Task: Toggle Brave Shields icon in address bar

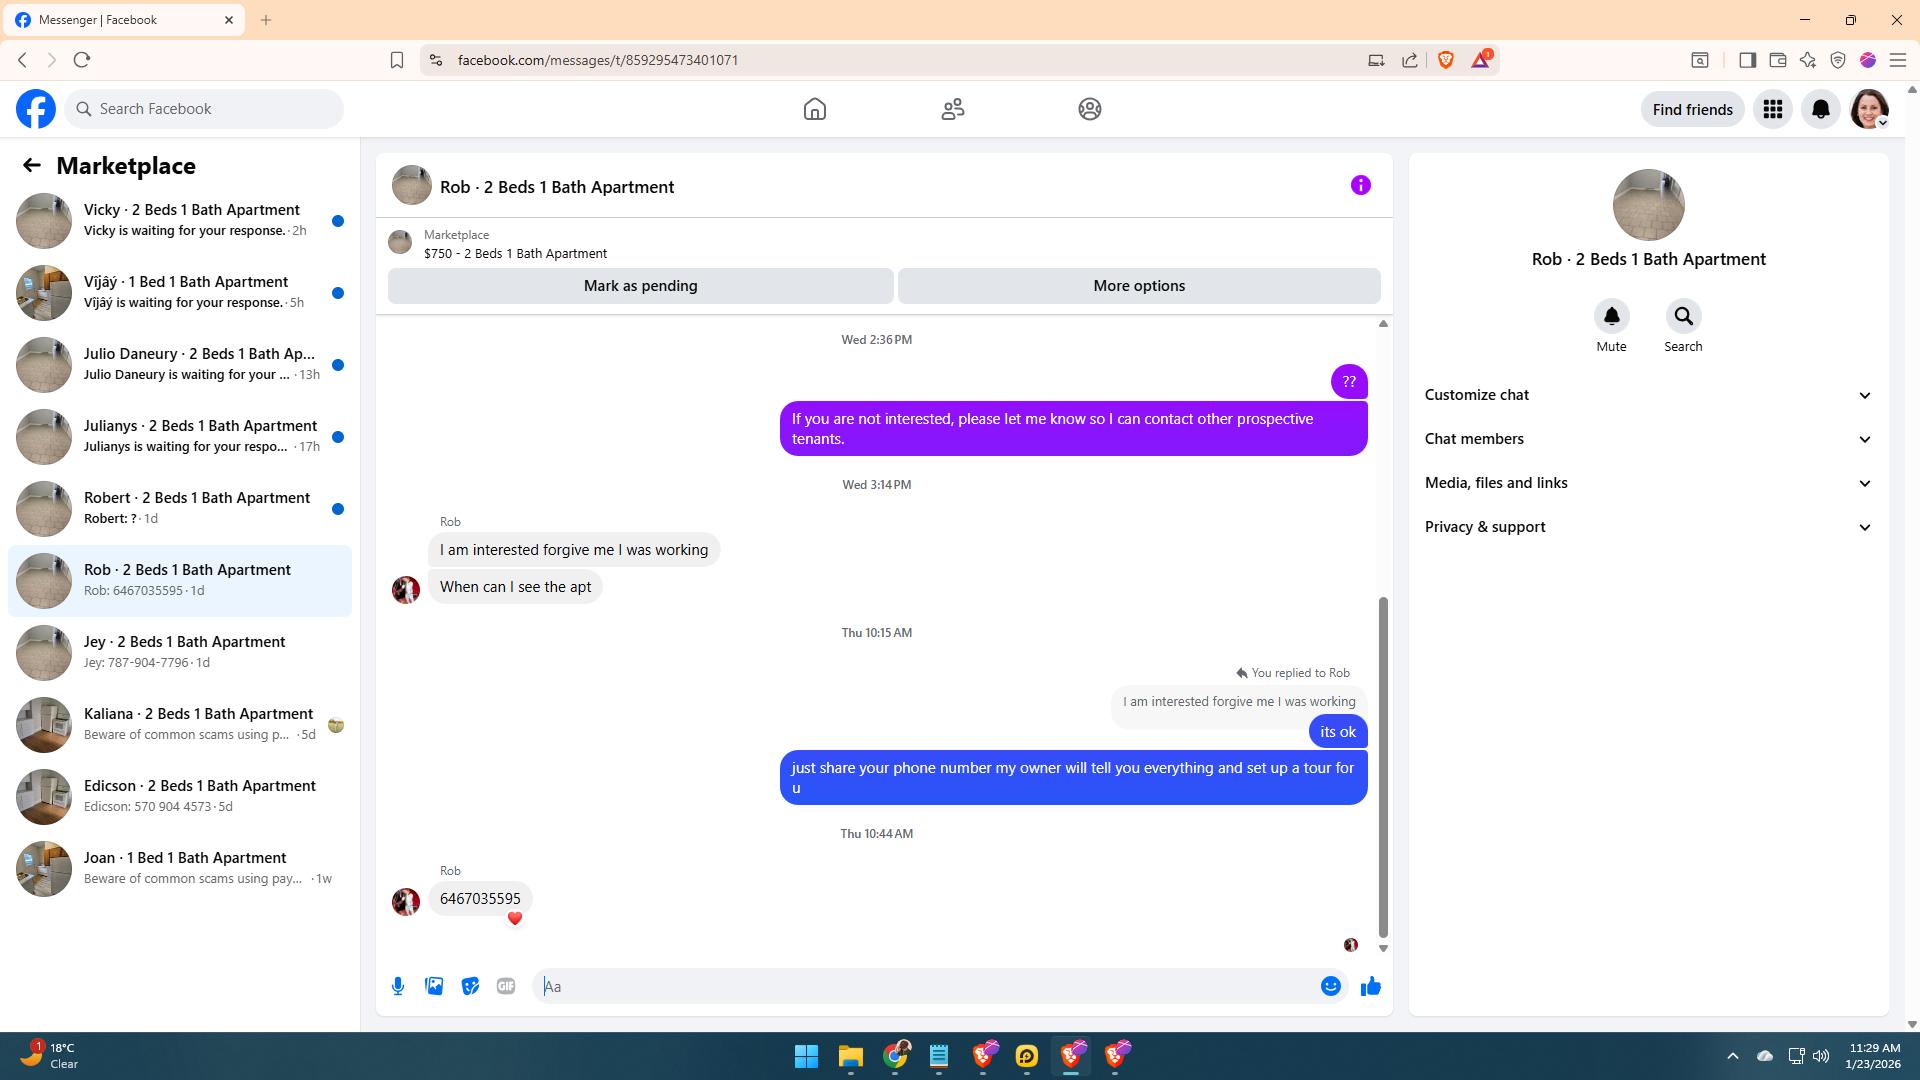Action: pos(1445,60)
